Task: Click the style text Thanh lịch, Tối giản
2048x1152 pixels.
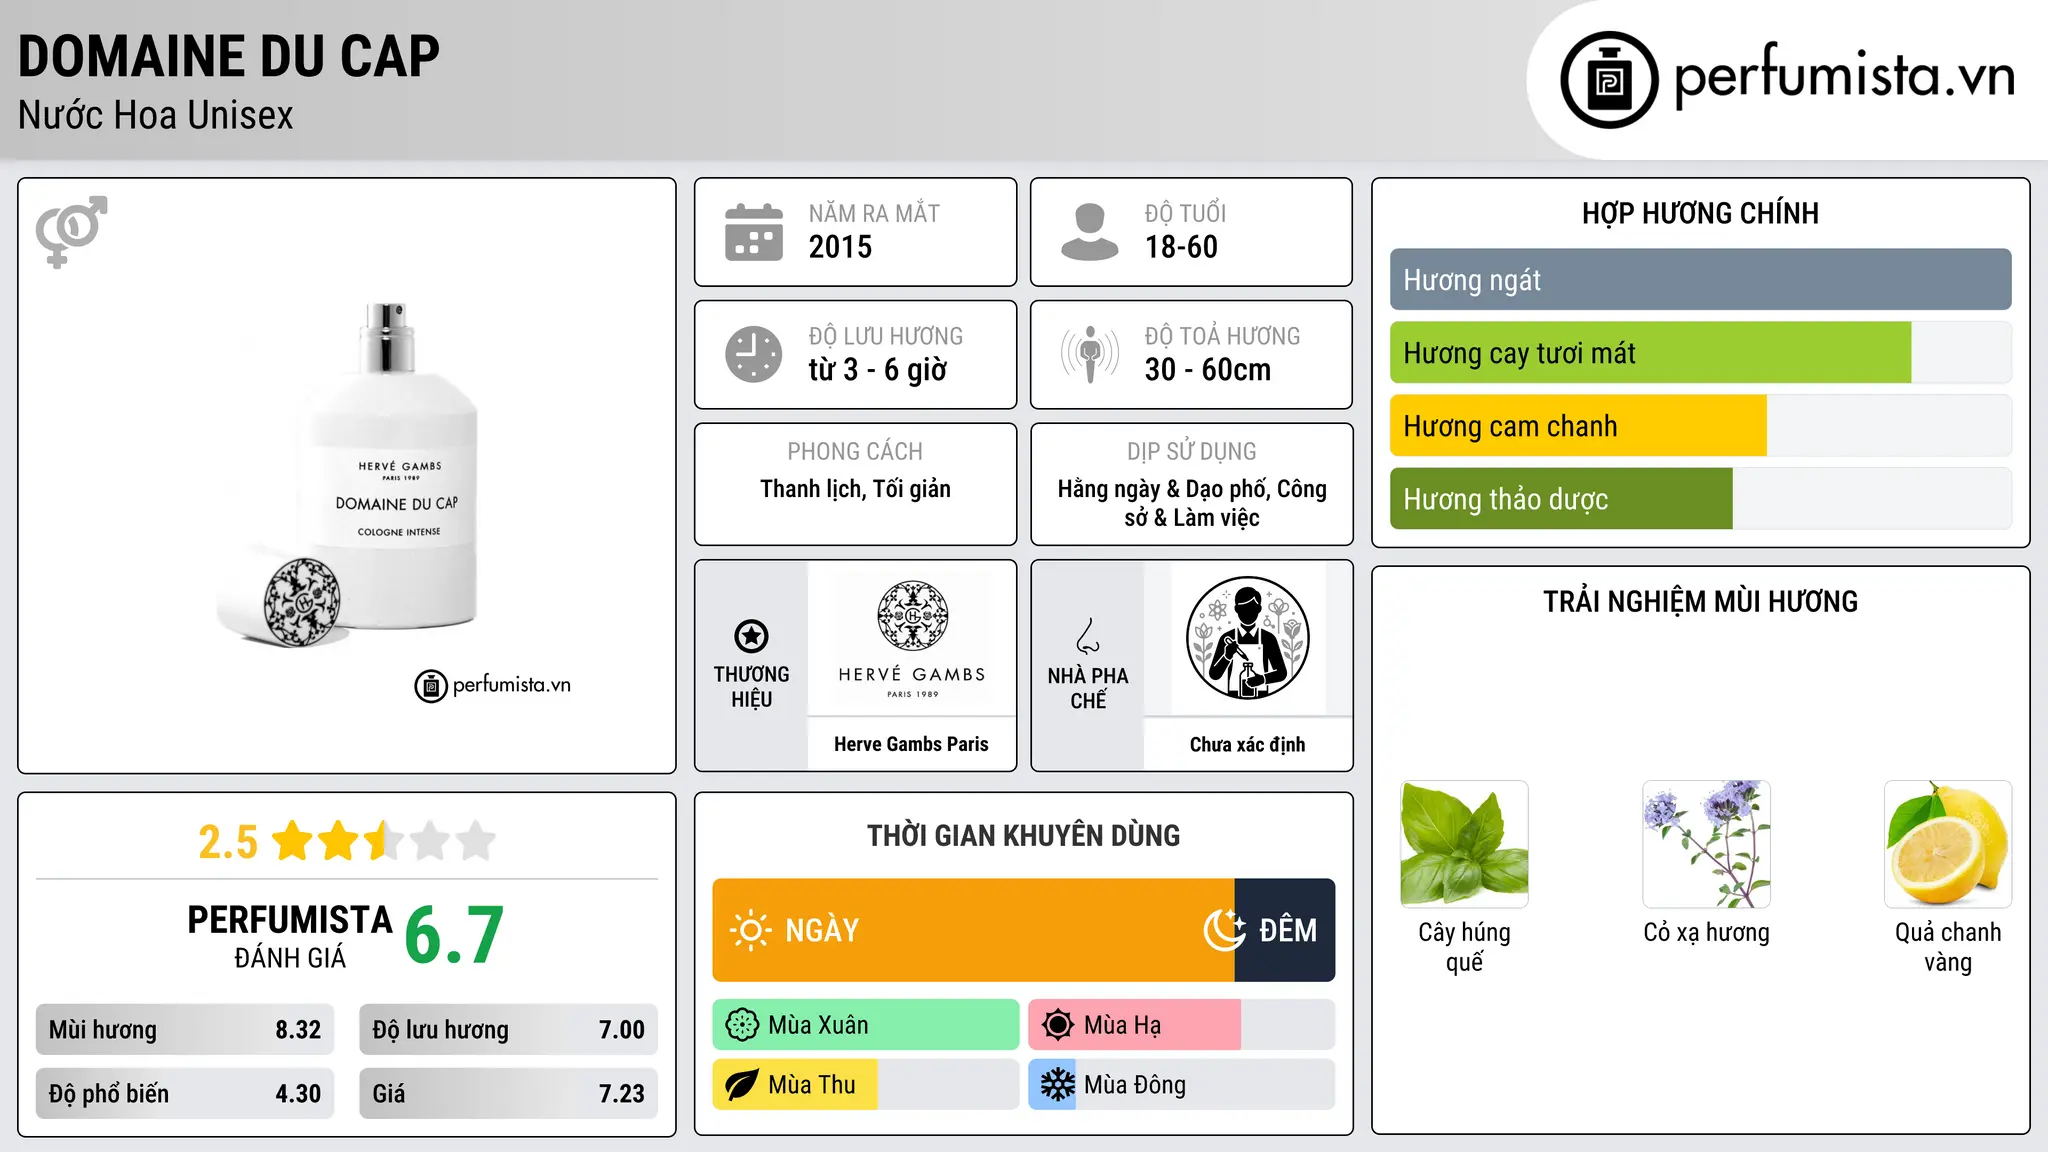Action: click(x=855, y=489)
